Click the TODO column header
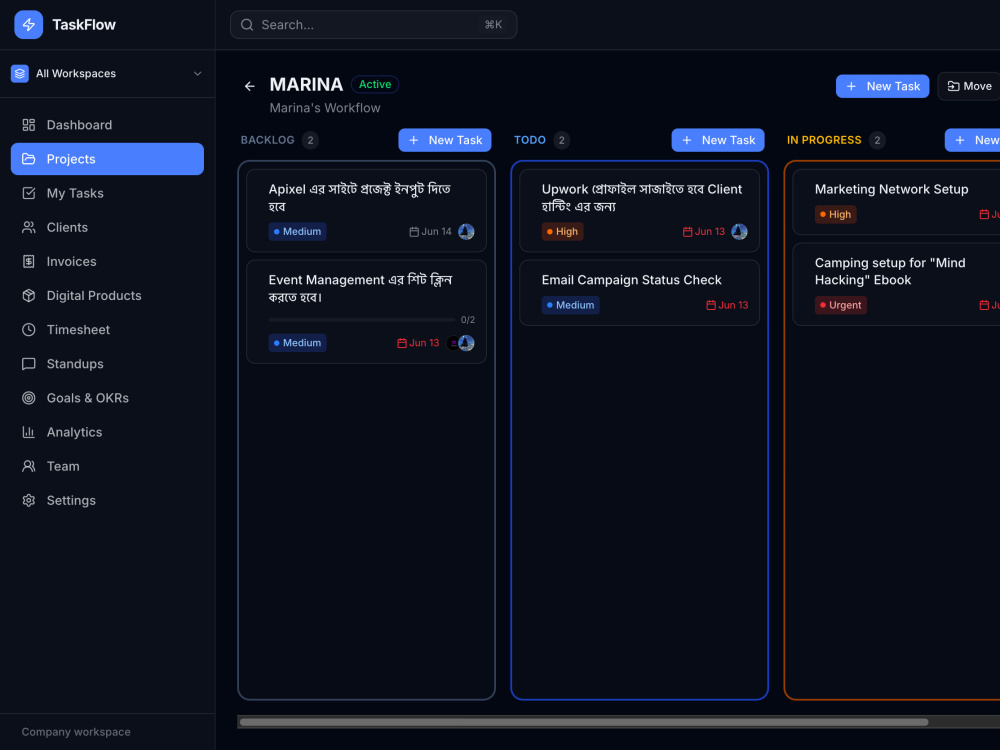 click(529, 140)
